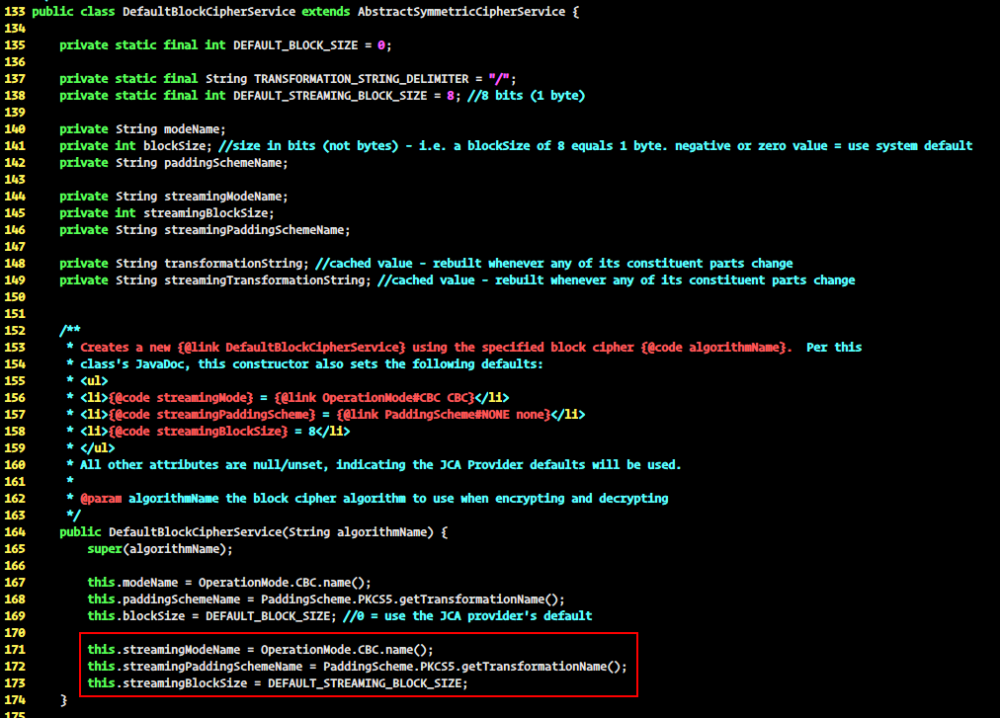Click the @param algorithmName tag
Viewport: 1000px width, 718px height.
pos(102,498)
